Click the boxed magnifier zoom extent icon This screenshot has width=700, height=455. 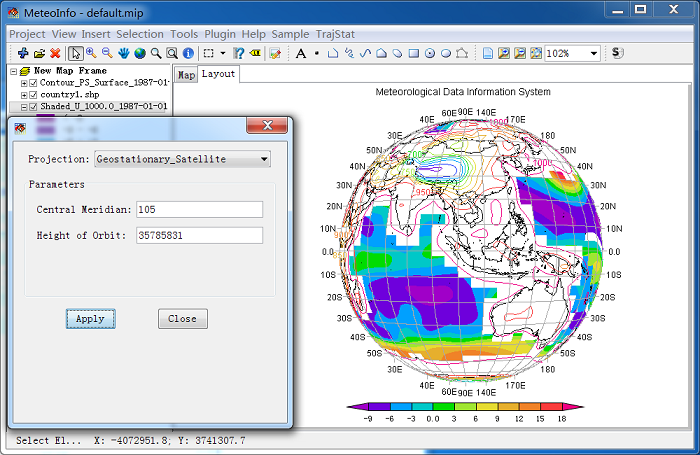[172, 54]
